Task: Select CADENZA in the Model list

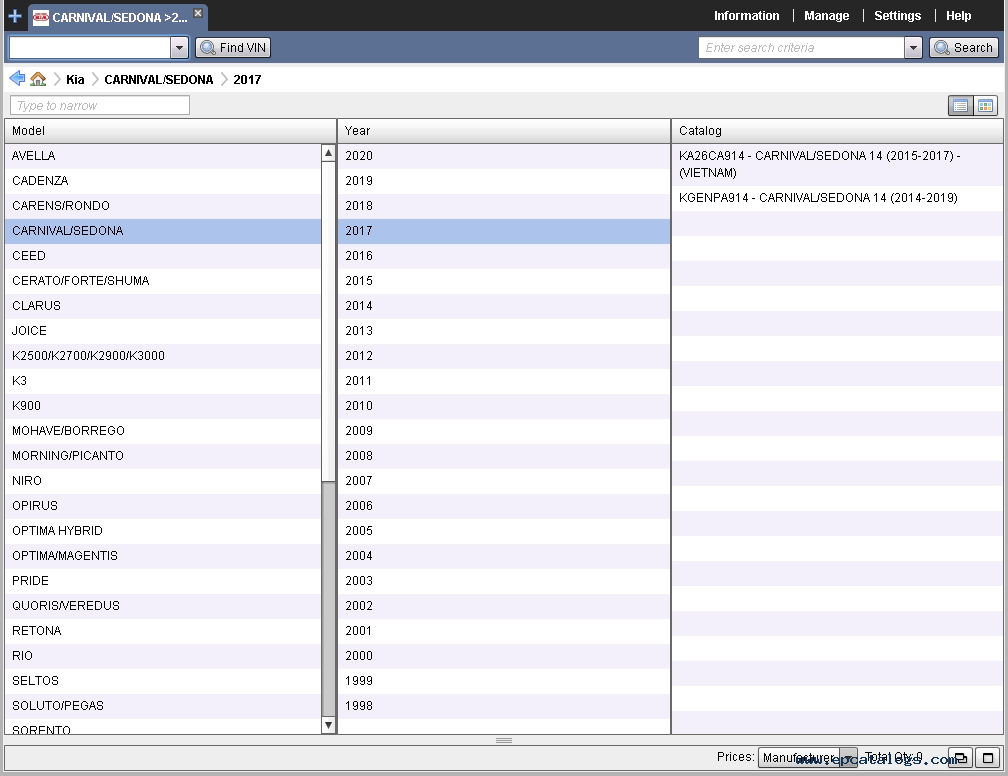Action: (x=163, y=181)
